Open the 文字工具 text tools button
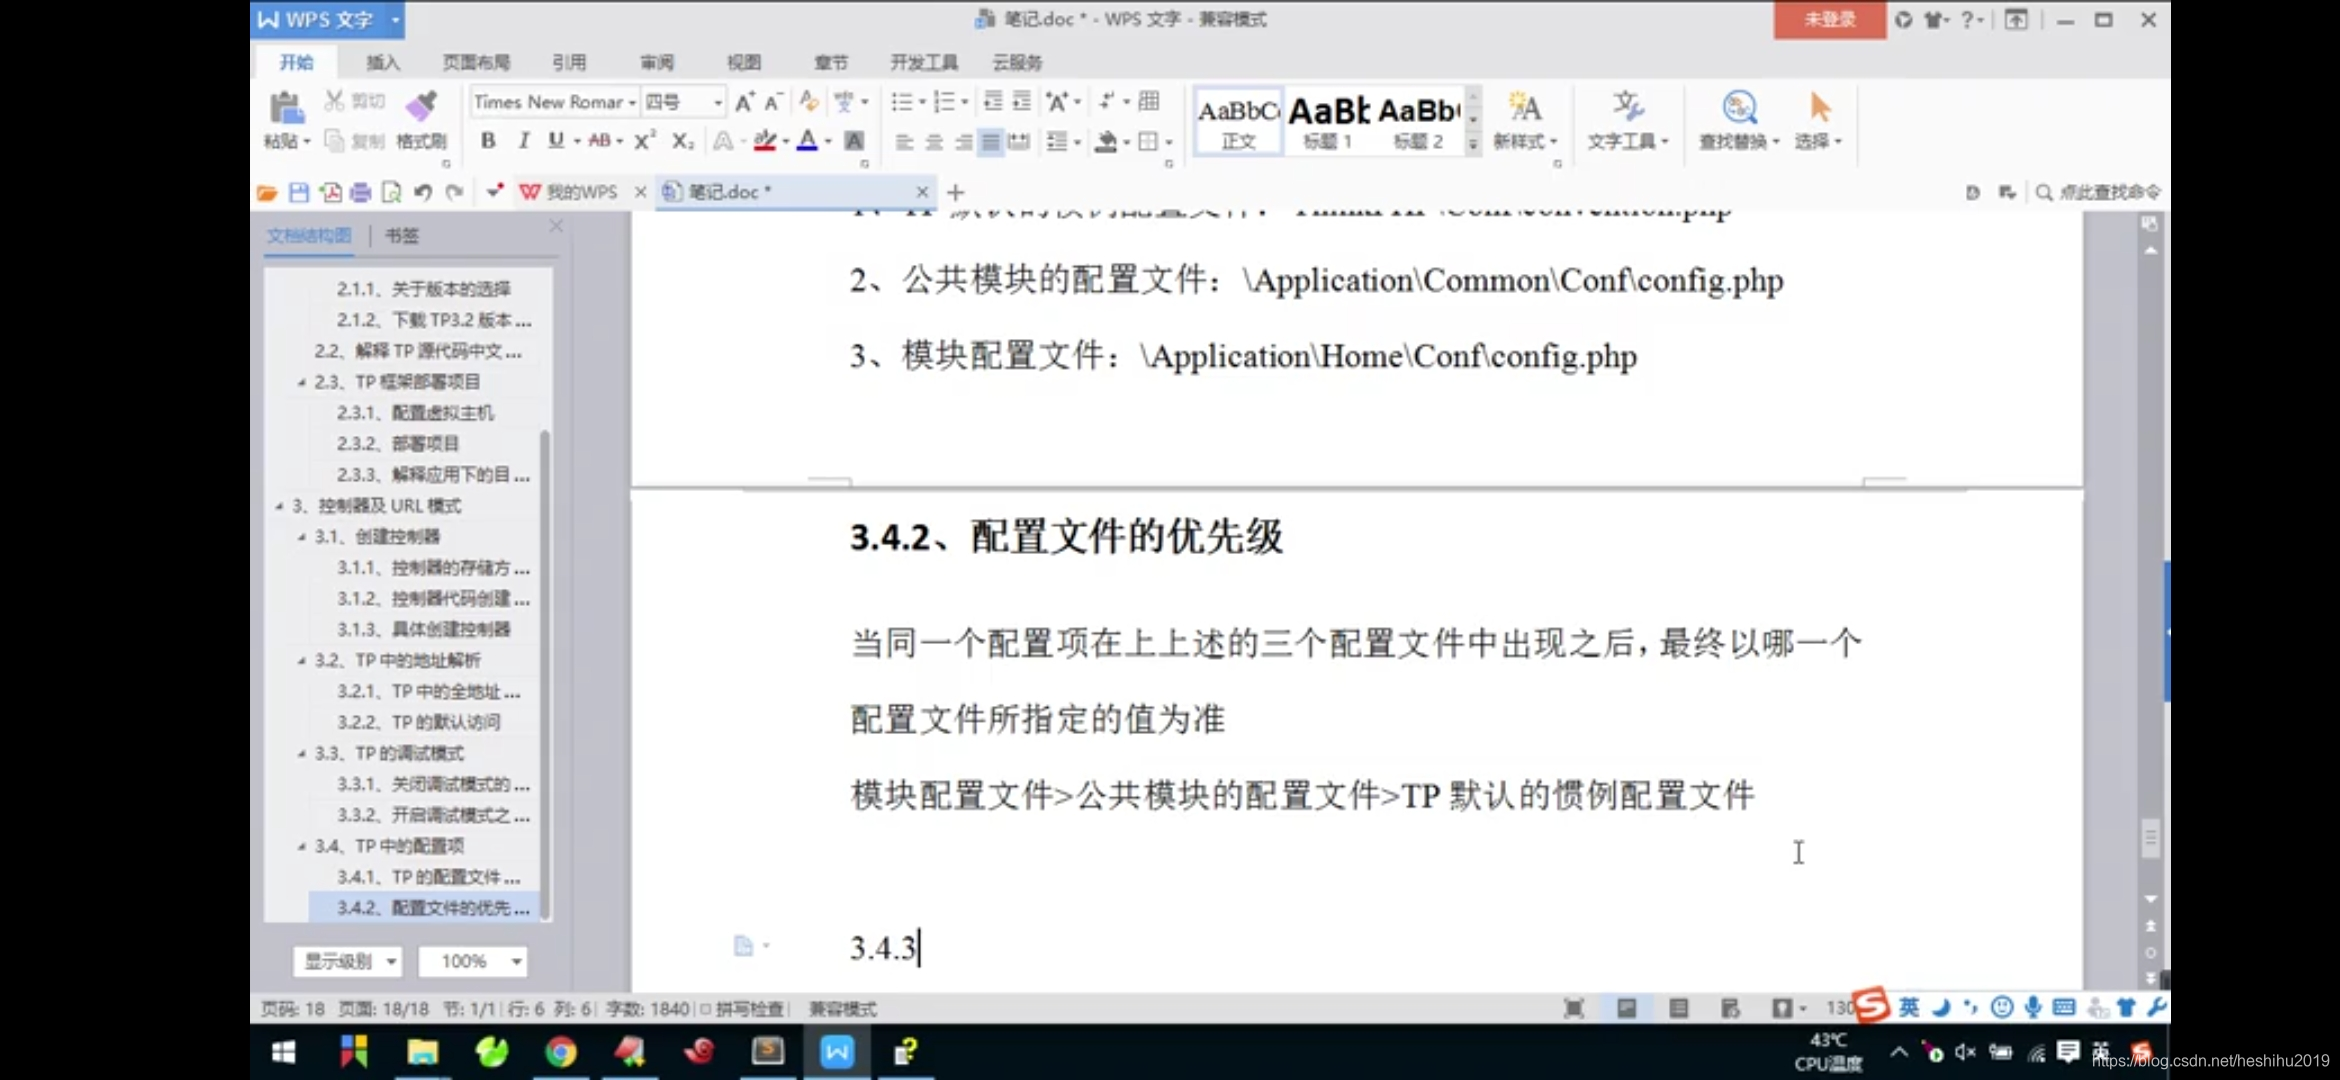 click(1628, 120)
